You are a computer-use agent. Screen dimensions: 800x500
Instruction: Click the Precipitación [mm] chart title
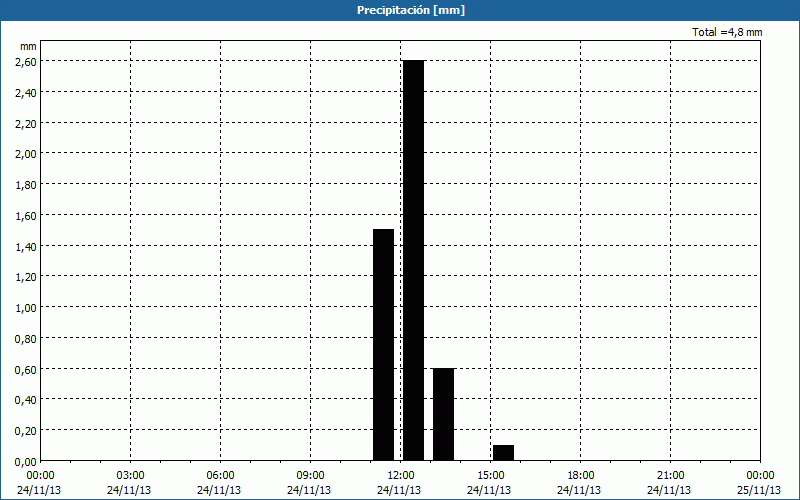(411, 10)
